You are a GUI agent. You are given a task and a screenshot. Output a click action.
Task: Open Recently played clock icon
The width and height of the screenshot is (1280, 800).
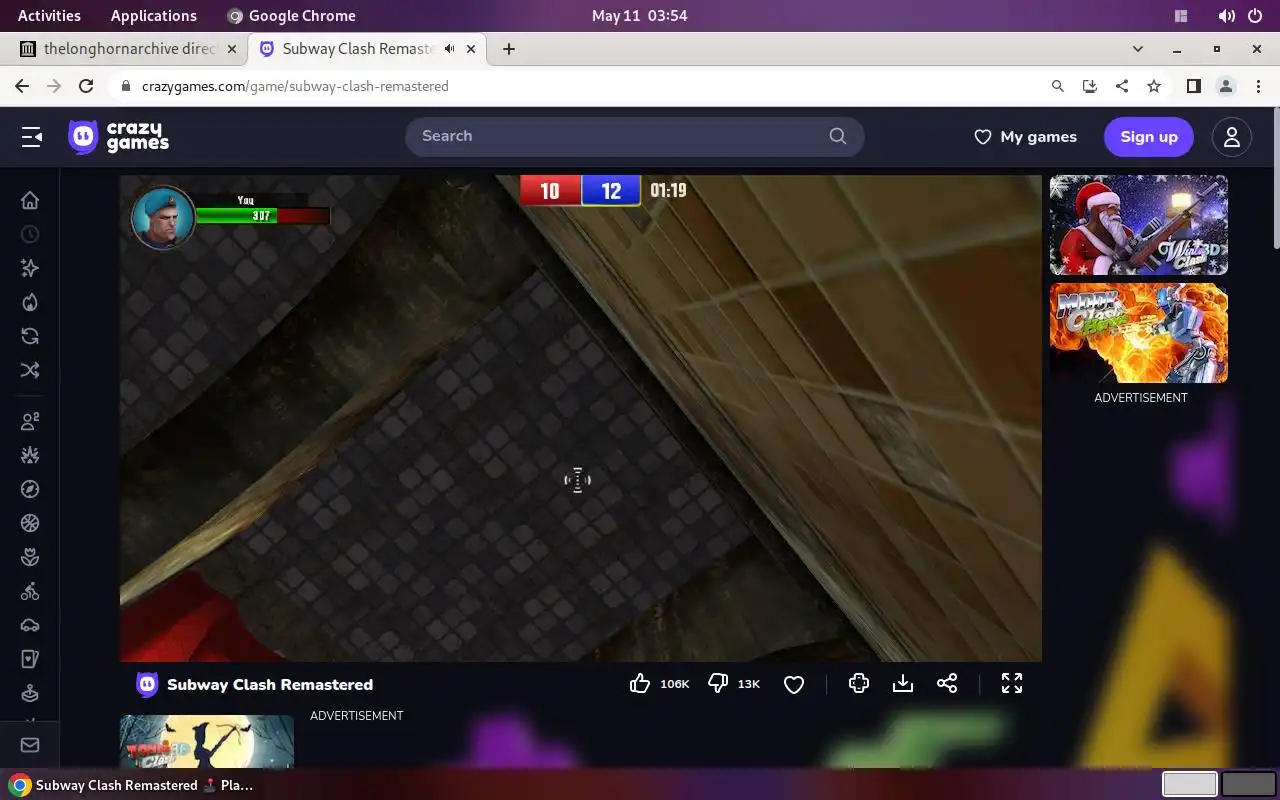(30, 234)
